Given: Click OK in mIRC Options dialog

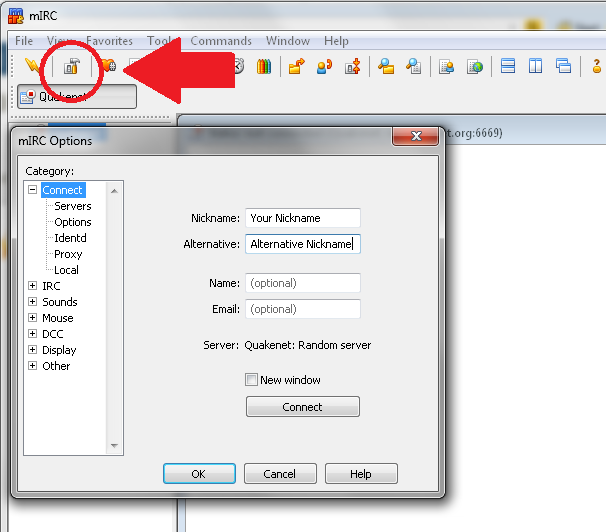Looking at the screenshot, I should (198, 474).
